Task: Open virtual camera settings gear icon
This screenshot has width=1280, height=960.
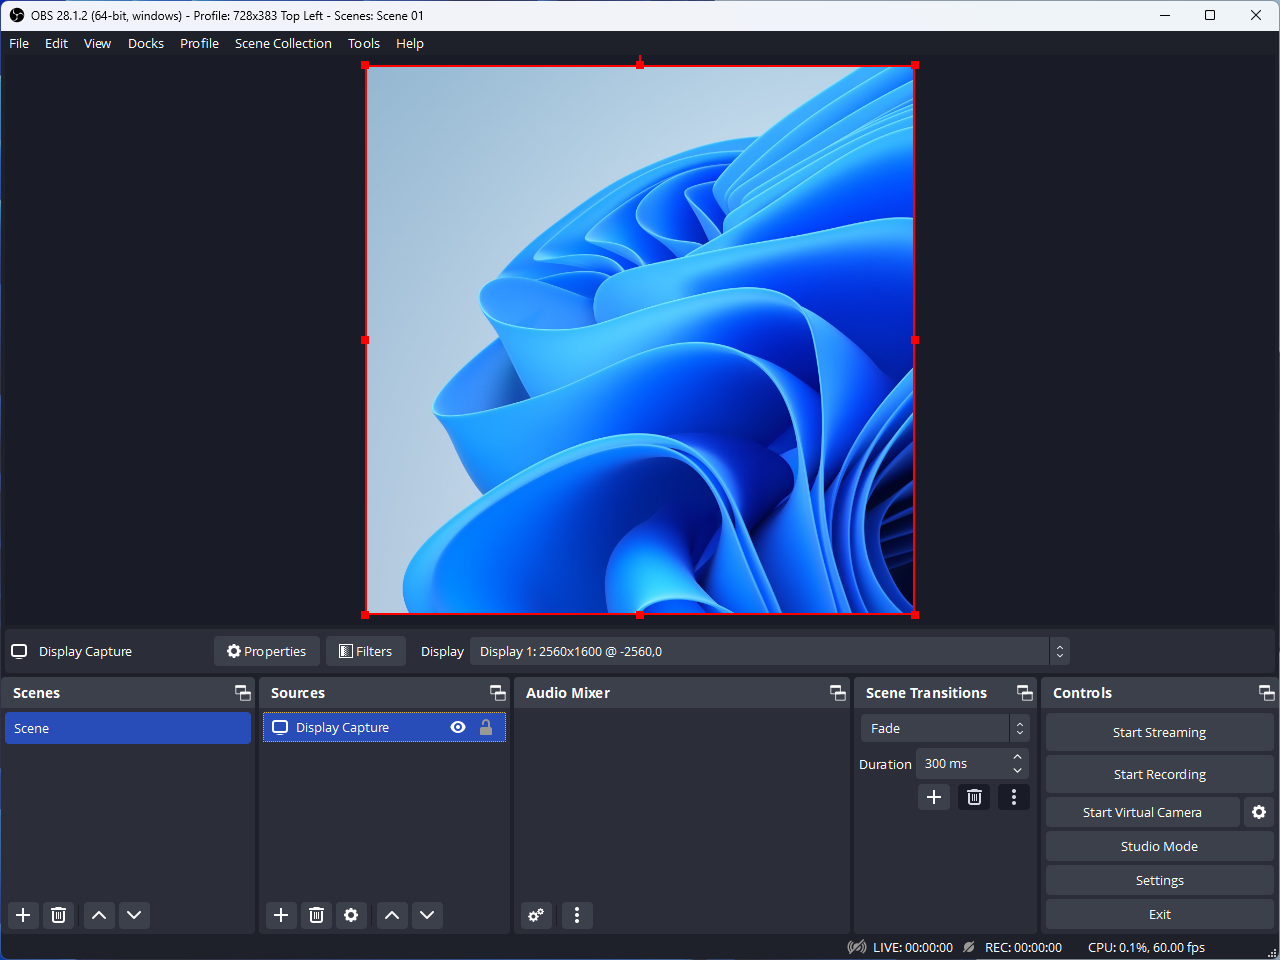Action: [1259, 812]
